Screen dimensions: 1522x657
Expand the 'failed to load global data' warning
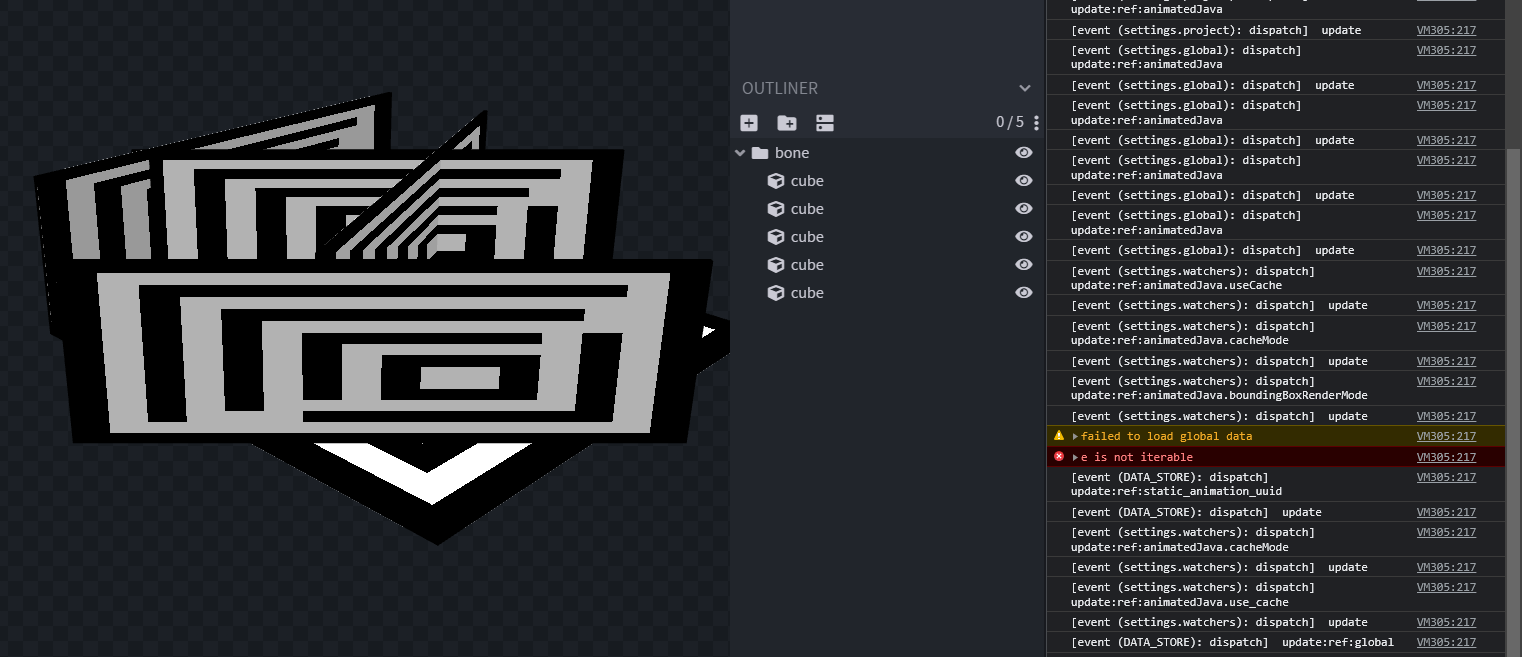[1075, 437]
